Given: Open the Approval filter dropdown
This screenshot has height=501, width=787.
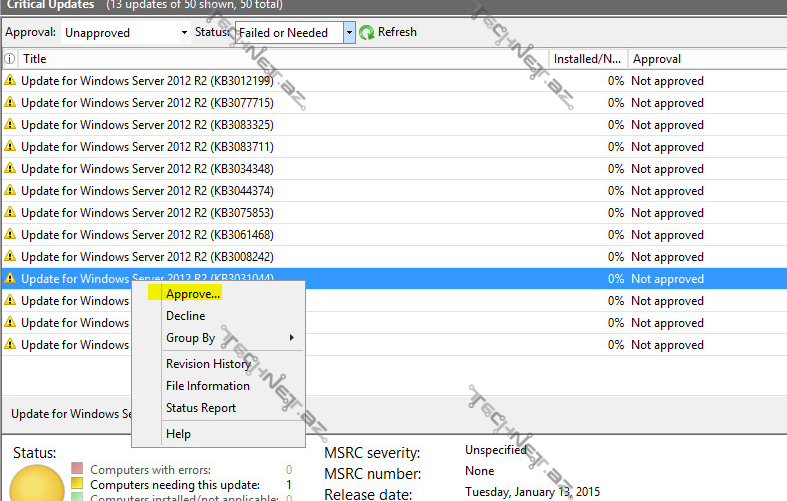Looking at the screenshot, I should (125, 33).
